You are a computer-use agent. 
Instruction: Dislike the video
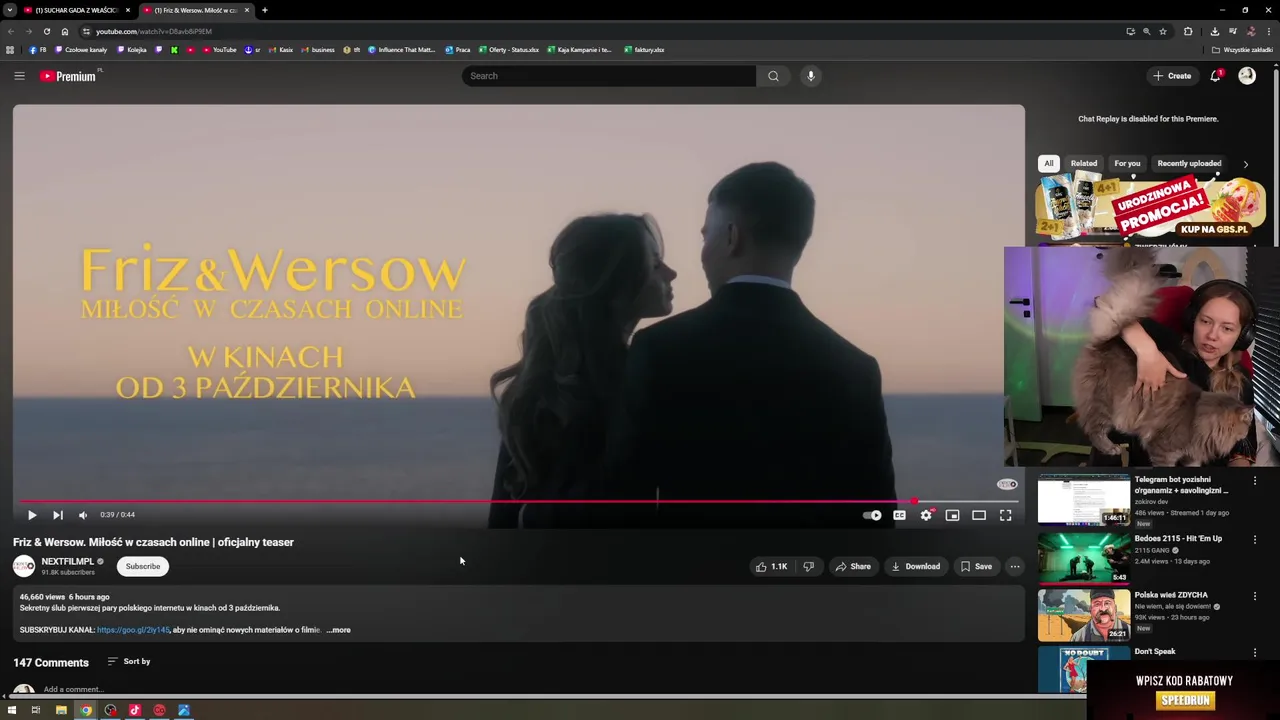coord(808,566)
